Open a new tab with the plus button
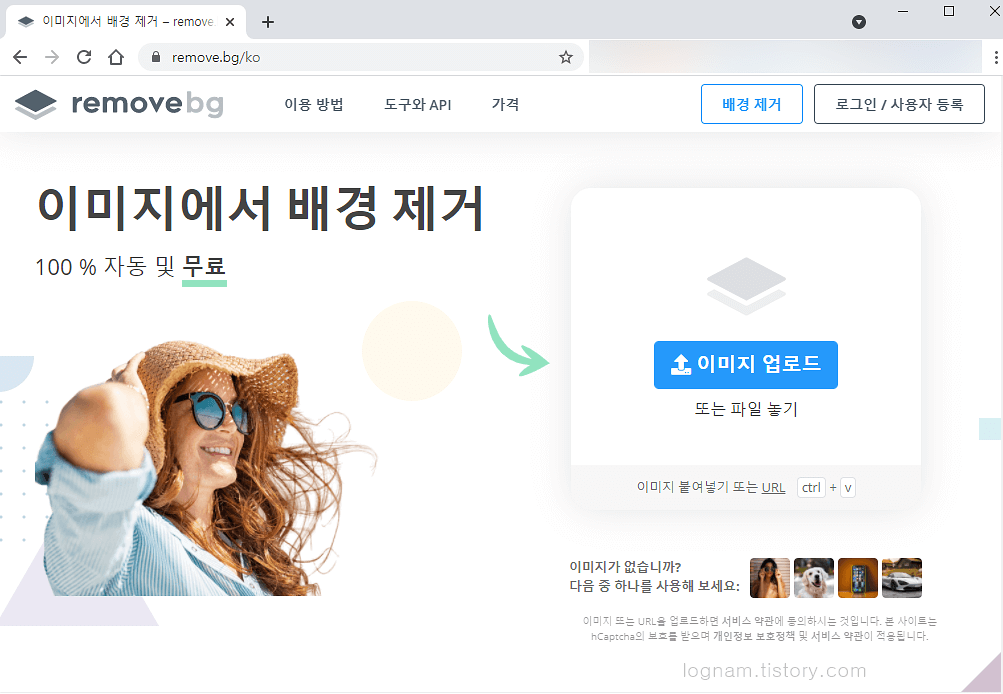The image size is (1003, 694). [x=268, y=22]
